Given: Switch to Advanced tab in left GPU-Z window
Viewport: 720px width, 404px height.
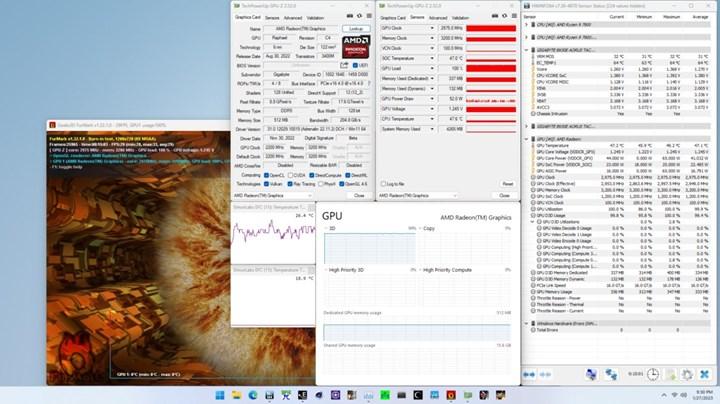Looking at the screenshot, I should click(x=292, y=18).
